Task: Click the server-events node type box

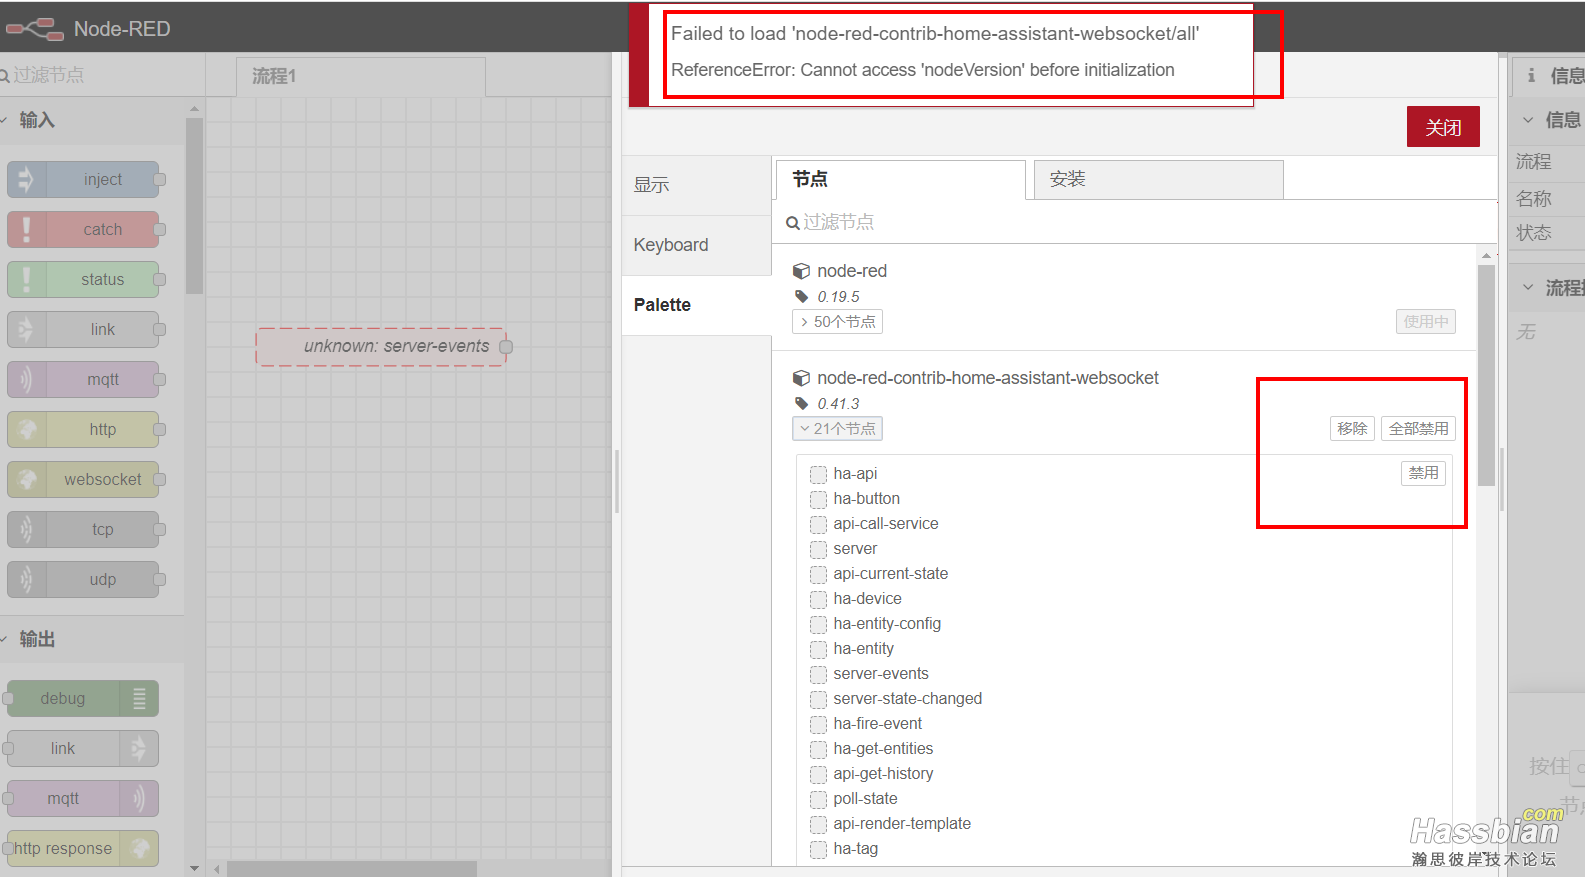Action: 818,674
